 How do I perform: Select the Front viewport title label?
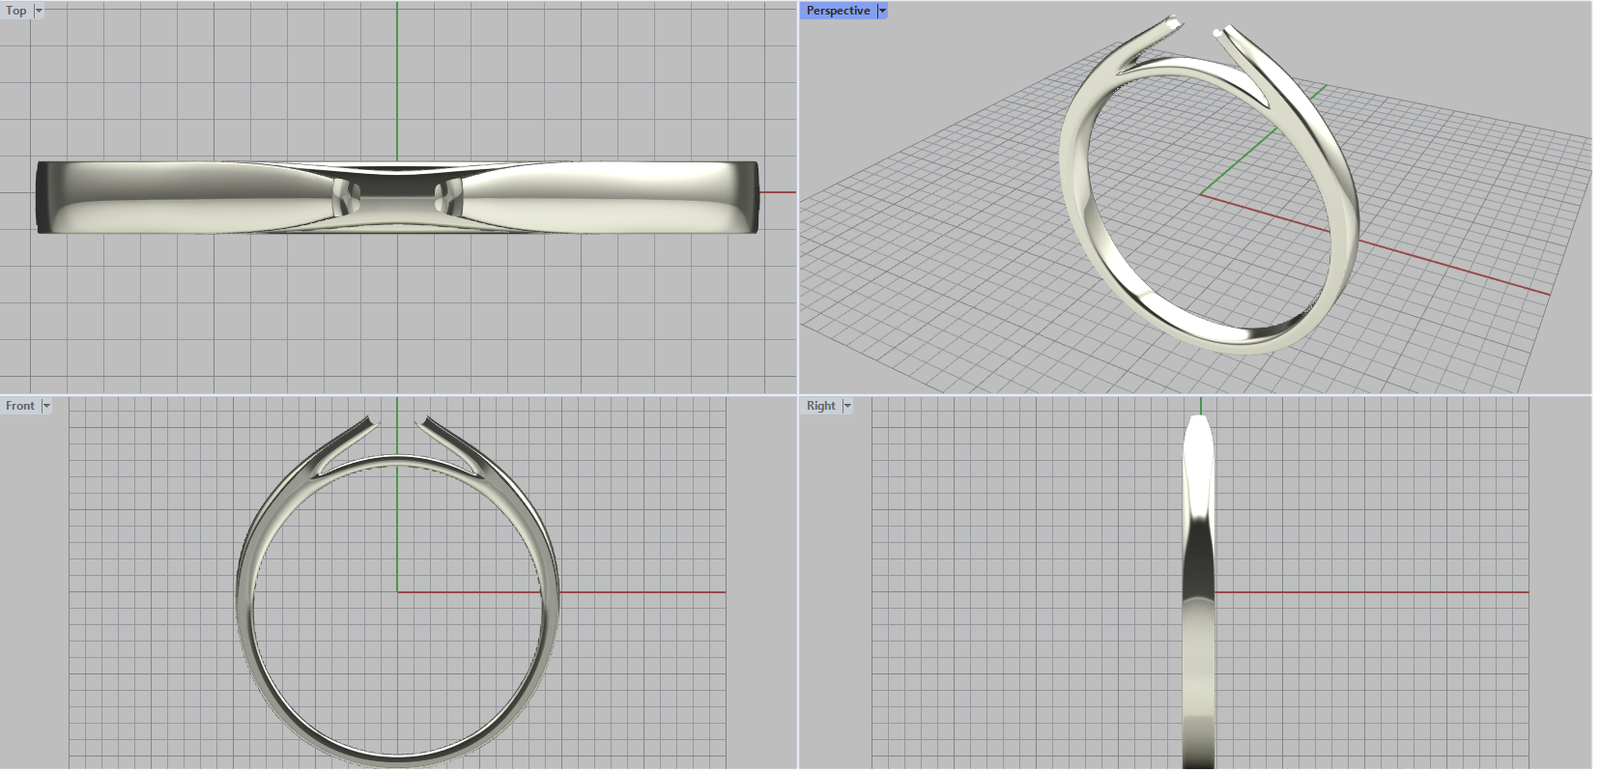click(x=20, y=406)
